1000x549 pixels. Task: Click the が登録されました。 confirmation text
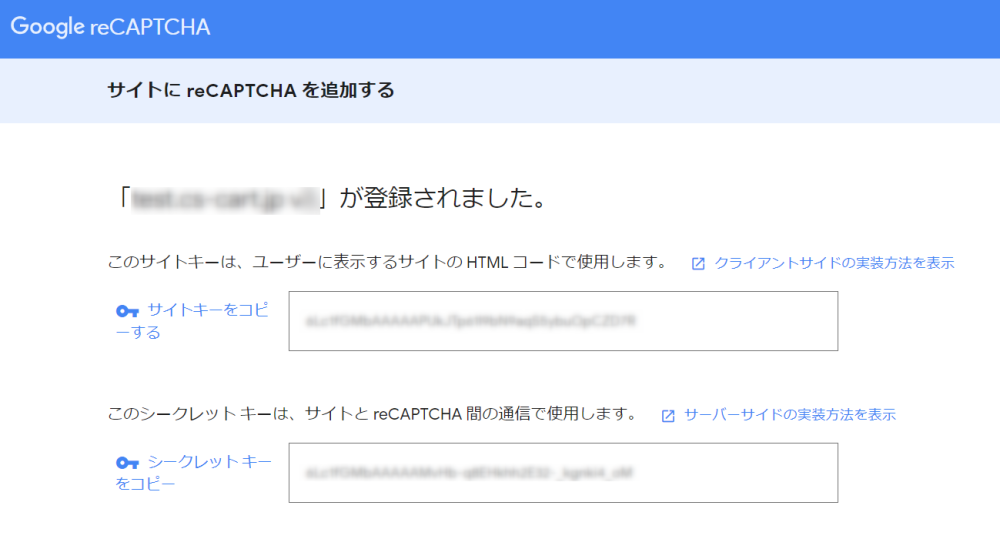pos(443,198)
